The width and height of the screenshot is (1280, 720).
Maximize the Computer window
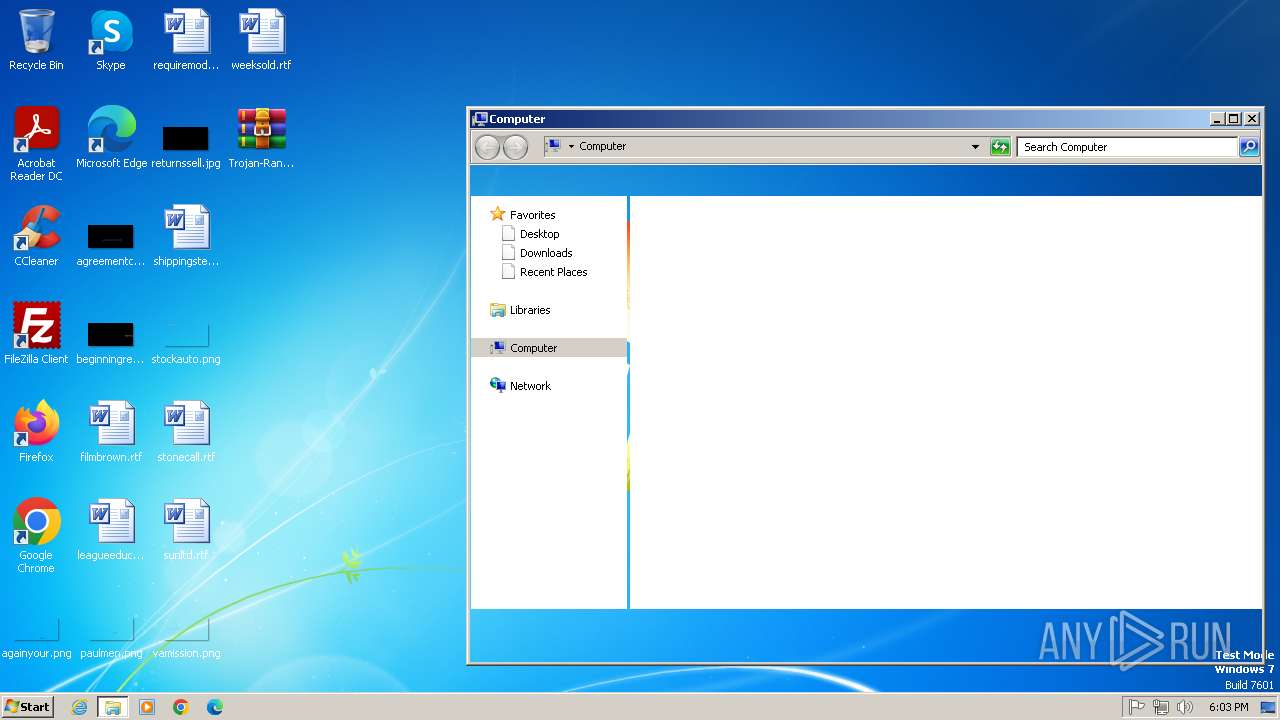point(1234,119)
